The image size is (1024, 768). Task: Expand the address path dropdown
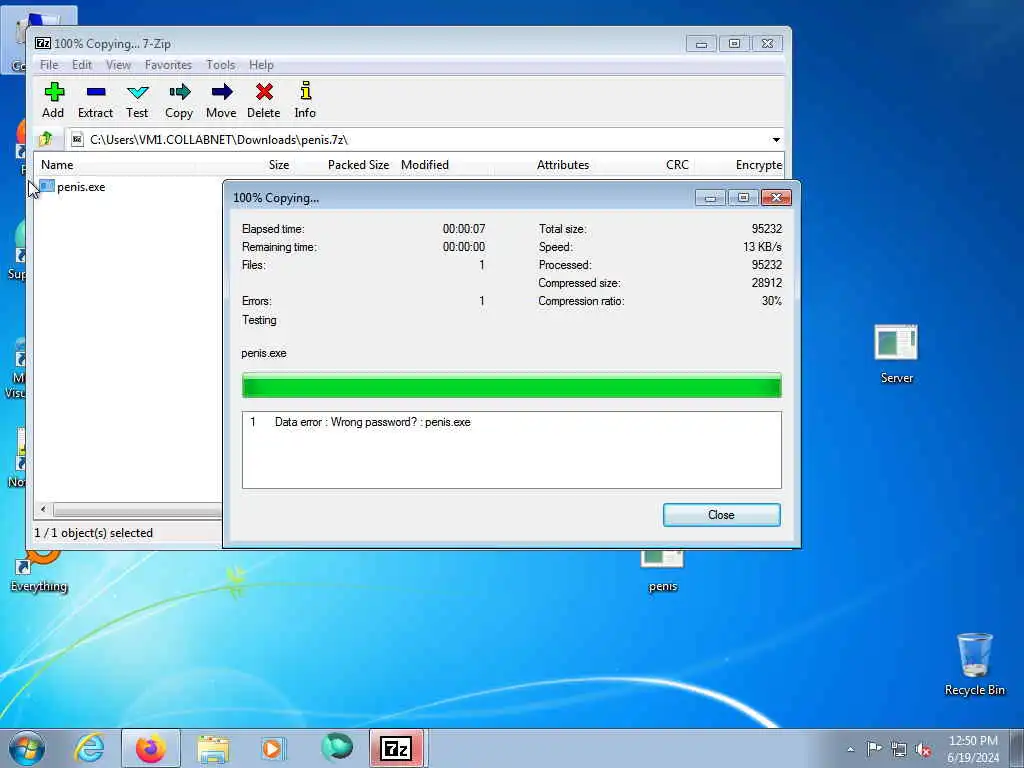coord(776,139)
